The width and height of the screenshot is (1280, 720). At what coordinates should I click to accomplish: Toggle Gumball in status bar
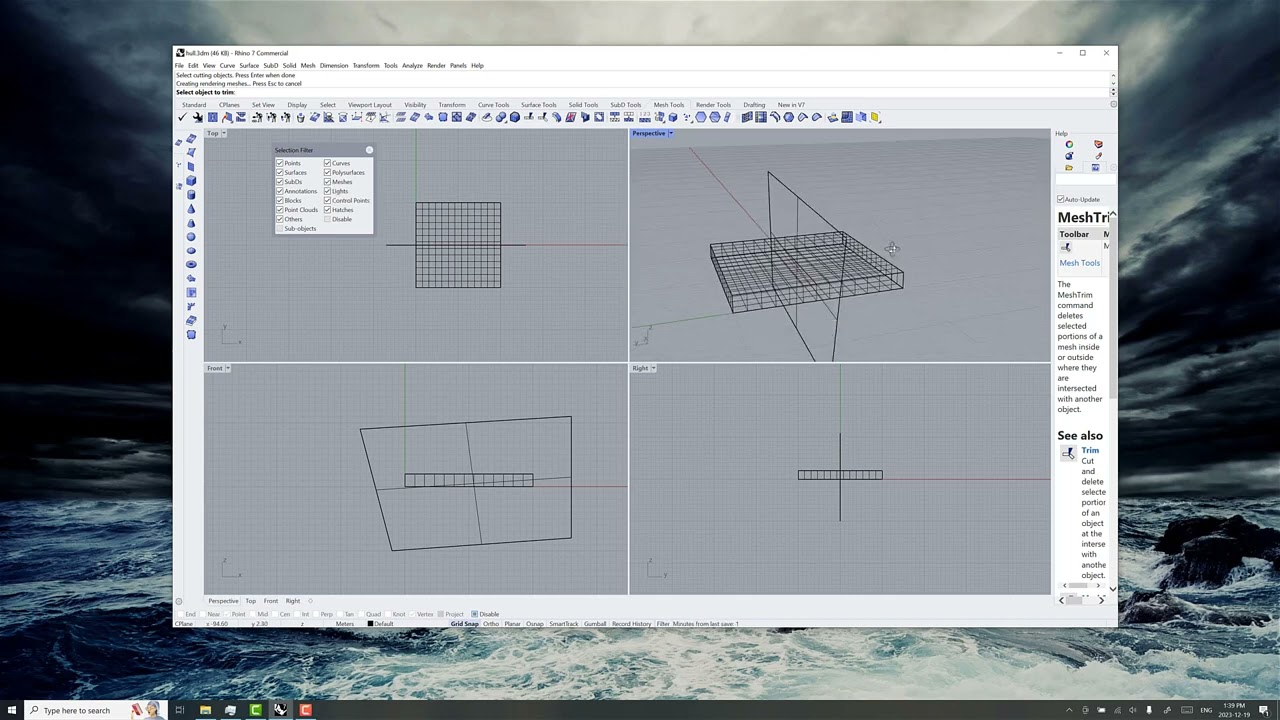[x=595, y=624]
